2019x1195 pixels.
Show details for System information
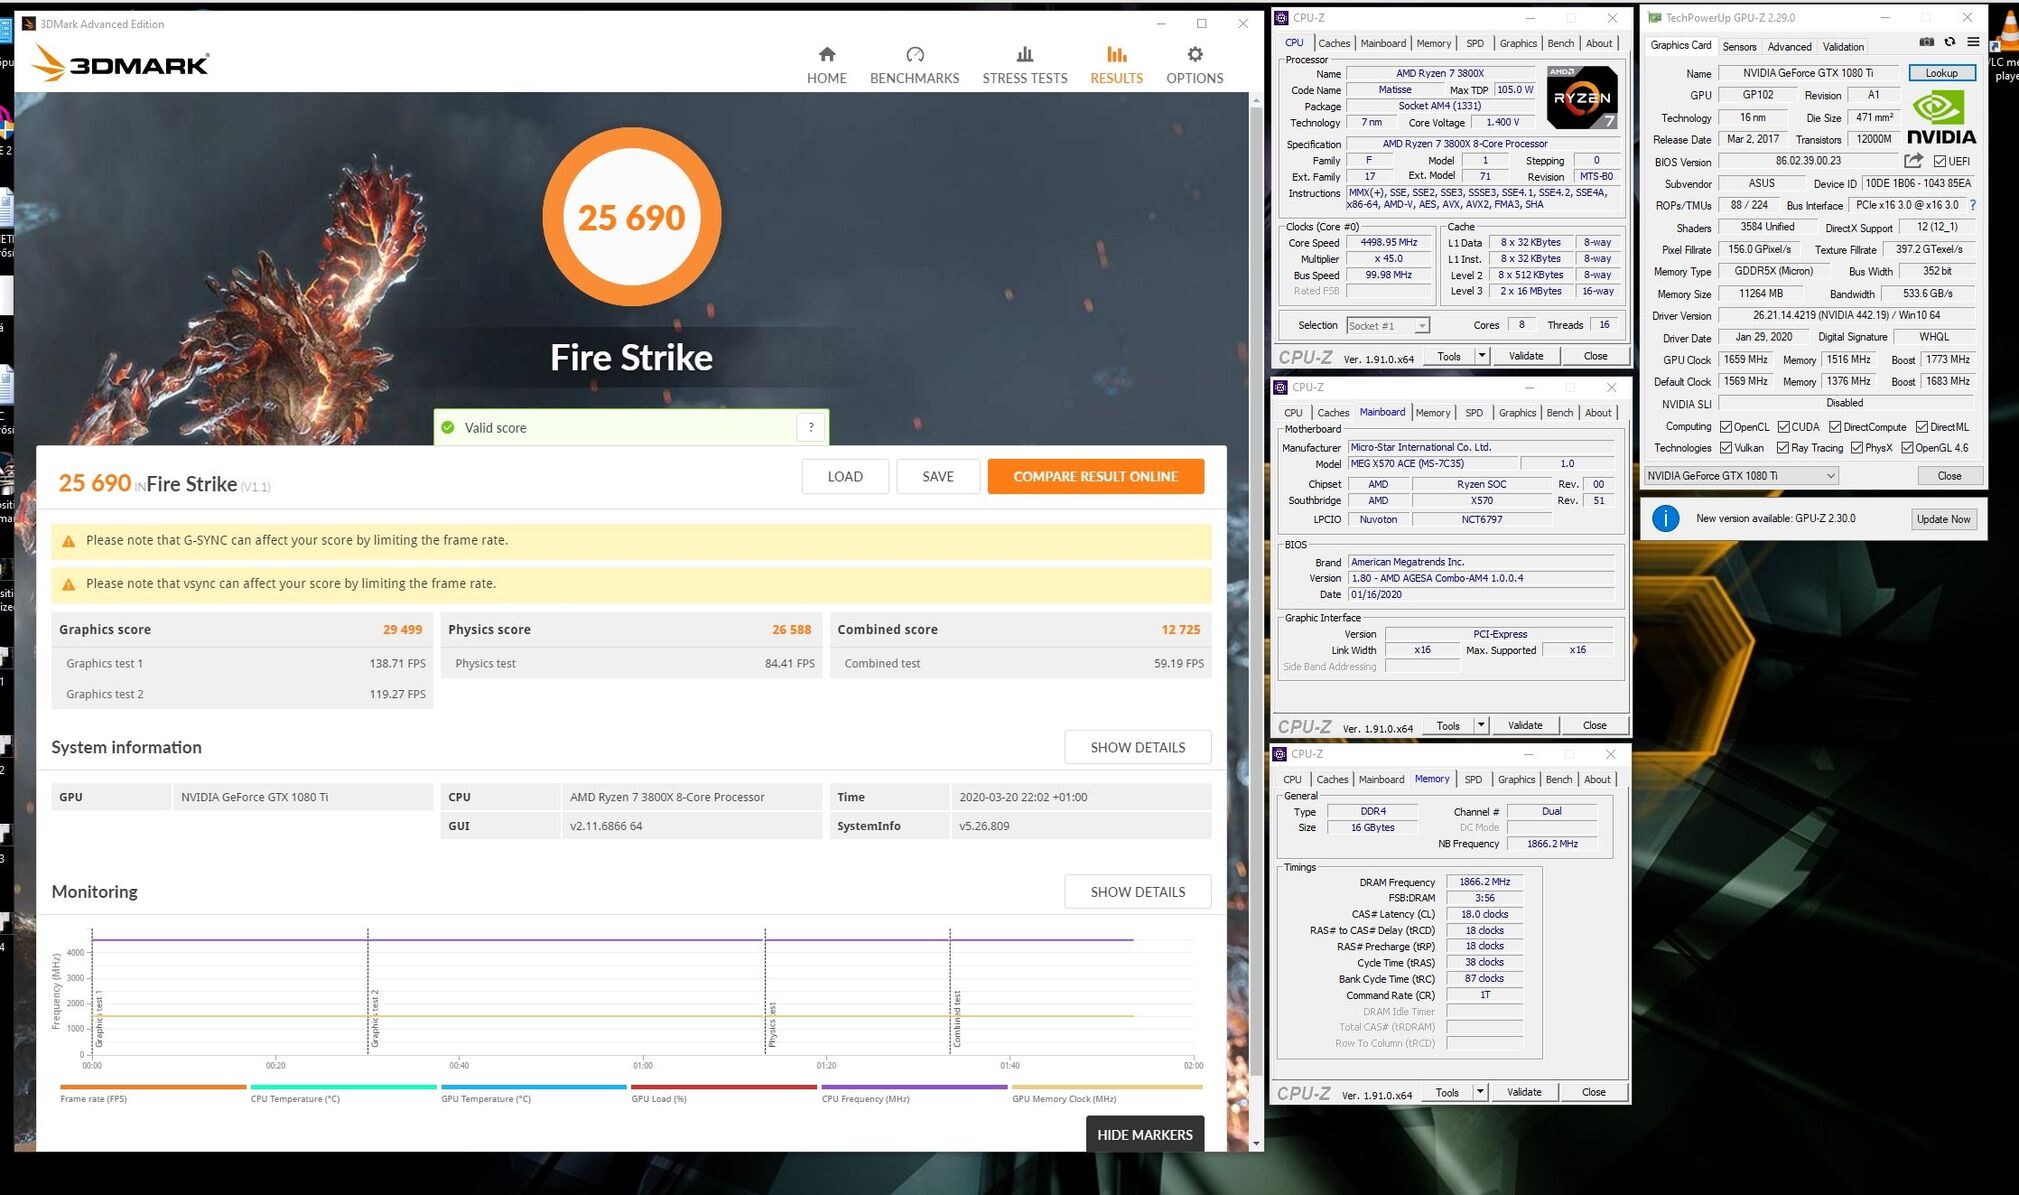[1137, 748]
